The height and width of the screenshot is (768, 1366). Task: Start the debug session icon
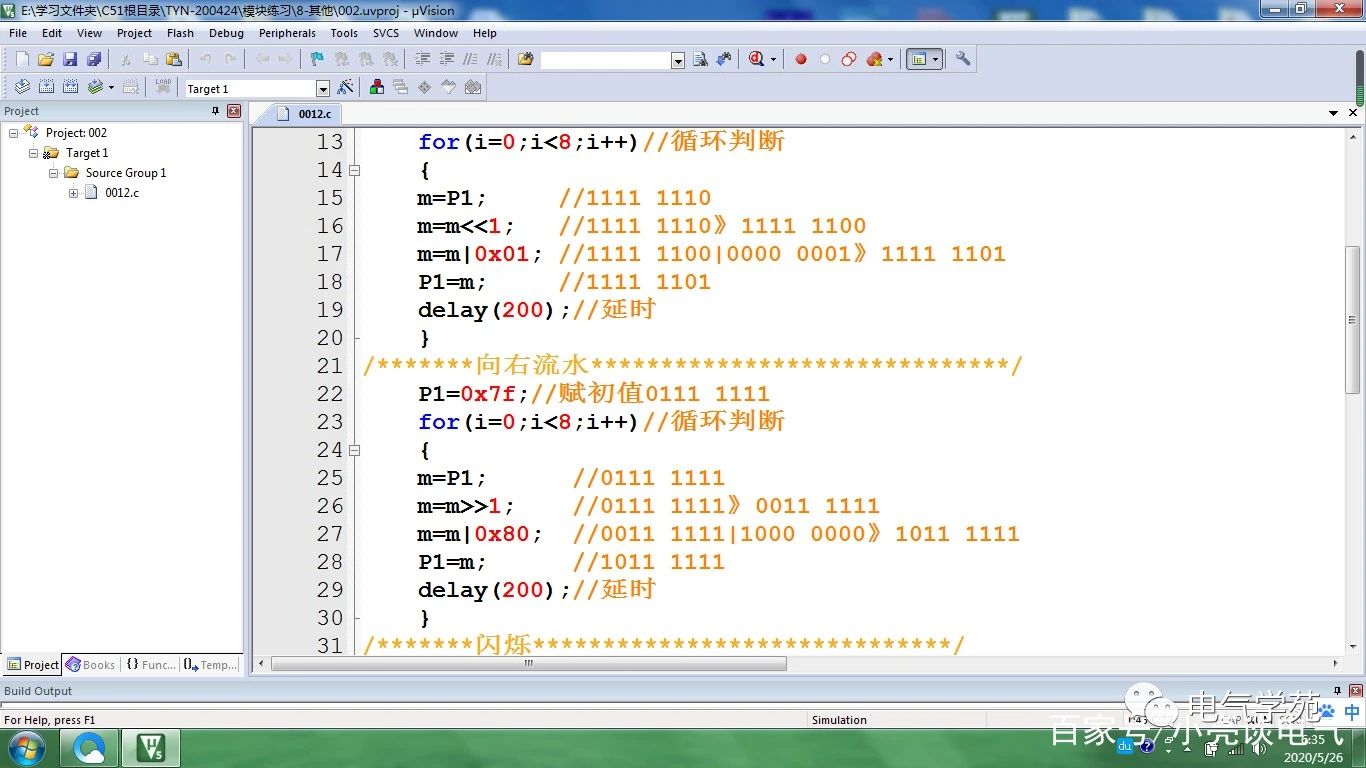(757, 59)
